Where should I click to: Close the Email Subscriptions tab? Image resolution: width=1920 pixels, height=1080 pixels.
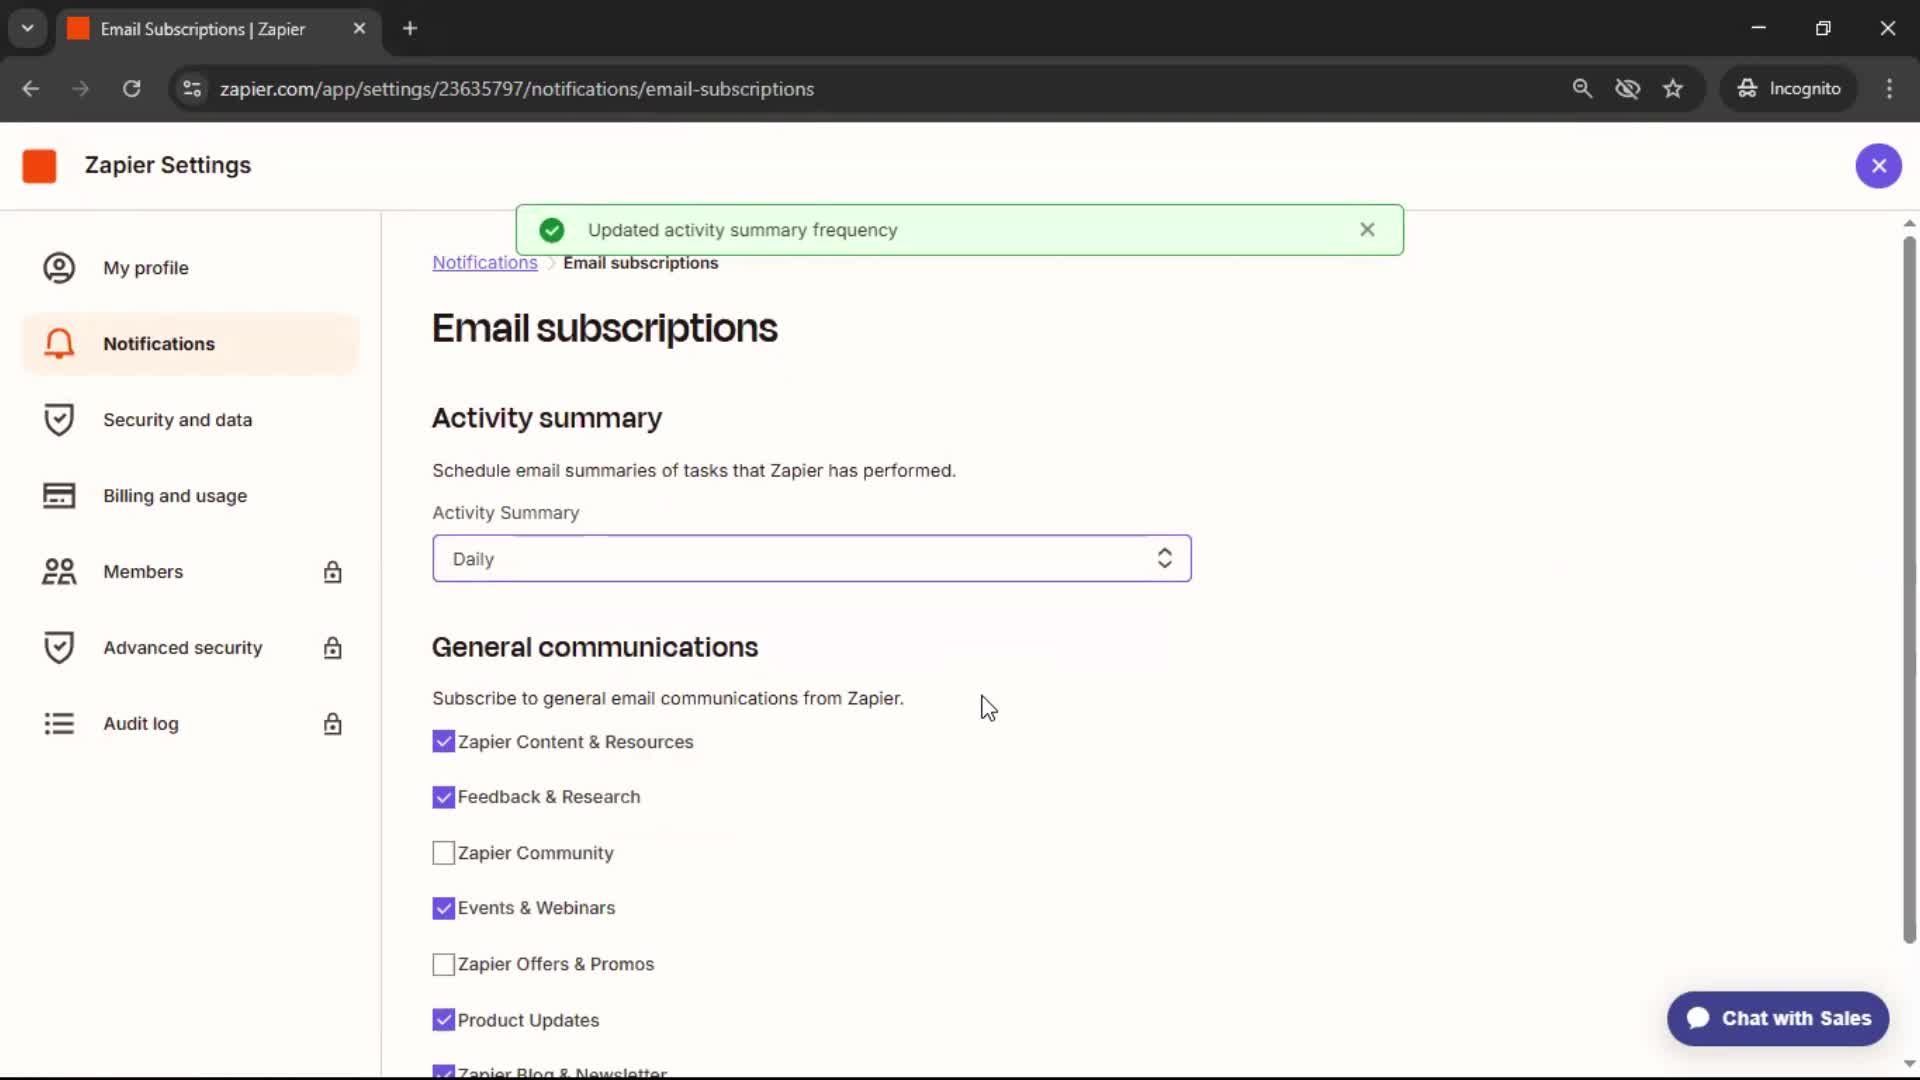coord(359,29)
